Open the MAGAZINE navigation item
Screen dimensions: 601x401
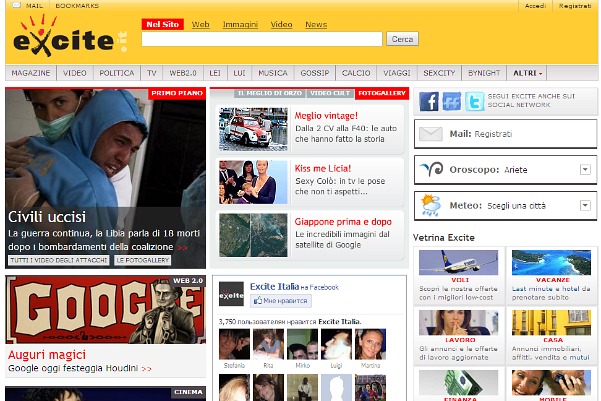(x=31, y=73)
